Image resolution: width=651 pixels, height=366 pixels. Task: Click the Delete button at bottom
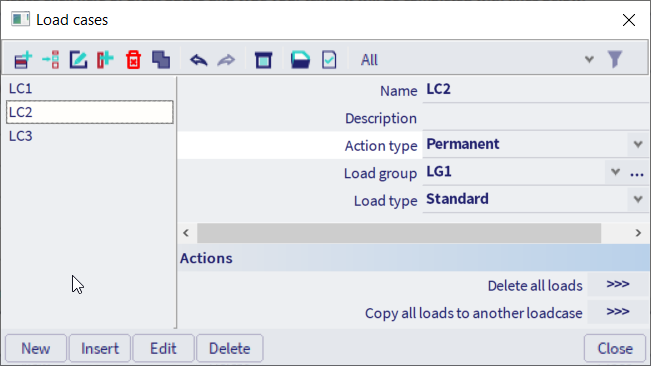(x=230, y=348)
